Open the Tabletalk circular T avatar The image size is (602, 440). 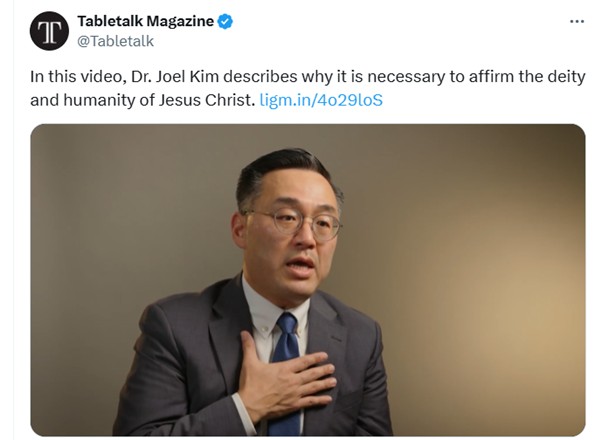click(x=49, y=31)
